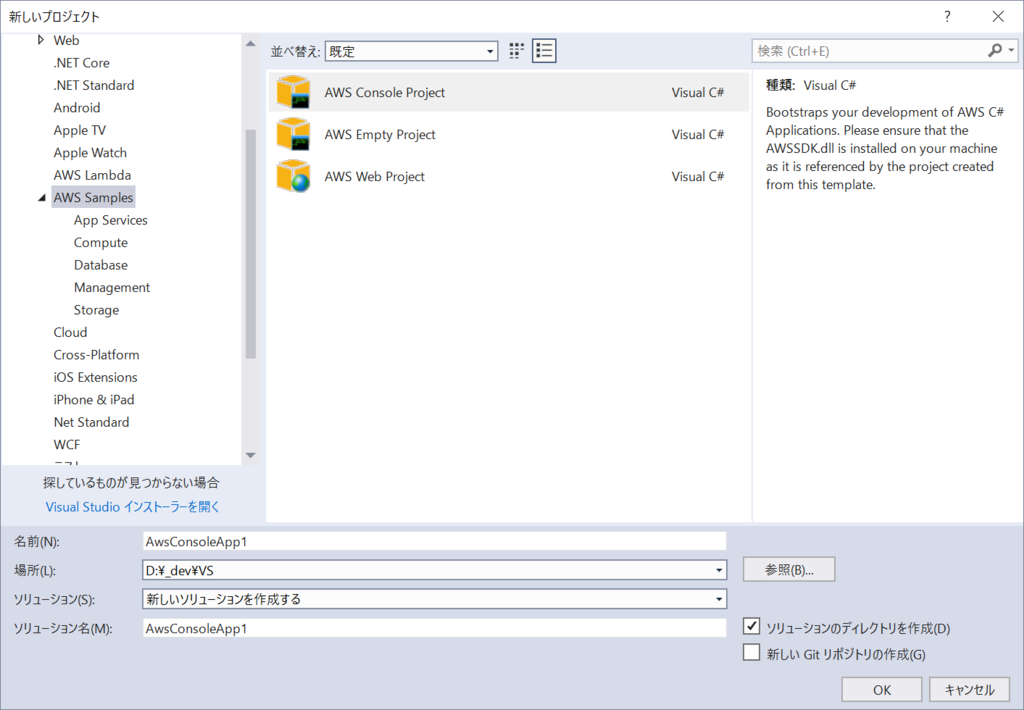The height and width of the screenshot is (710, 1024).
Task: Expand the Web tree node arrow
Action: point(40,40)
